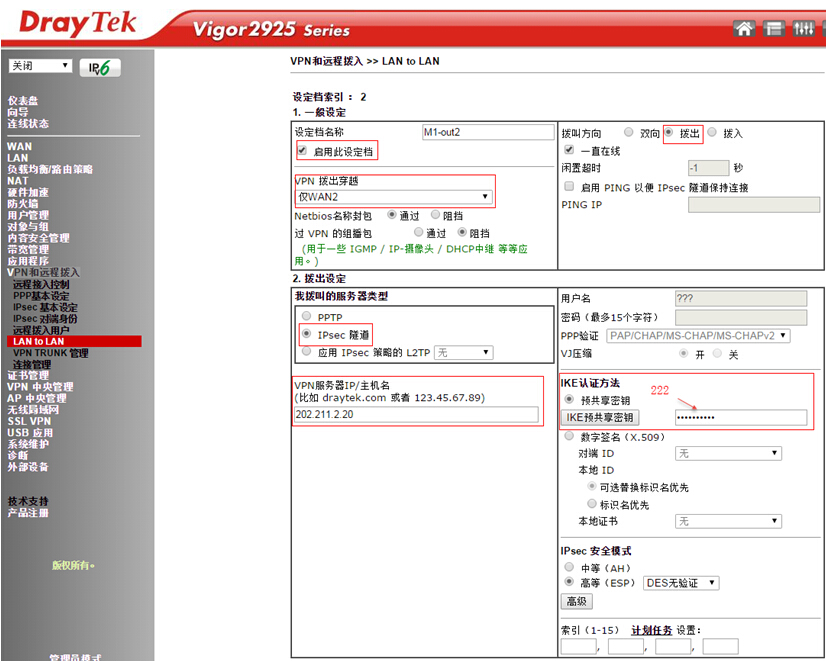Open the 对端 ID dropdown

pyautogui.click(x=729, y=453)
